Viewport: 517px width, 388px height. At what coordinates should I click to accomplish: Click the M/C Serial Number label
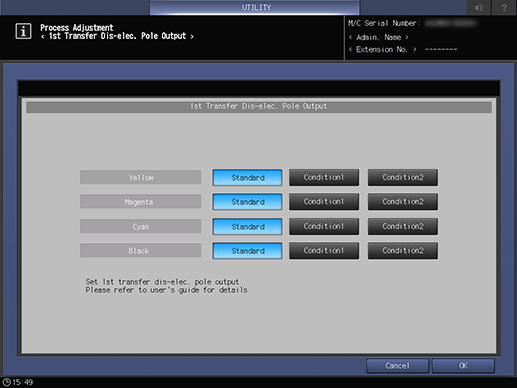tap(384, 23)
